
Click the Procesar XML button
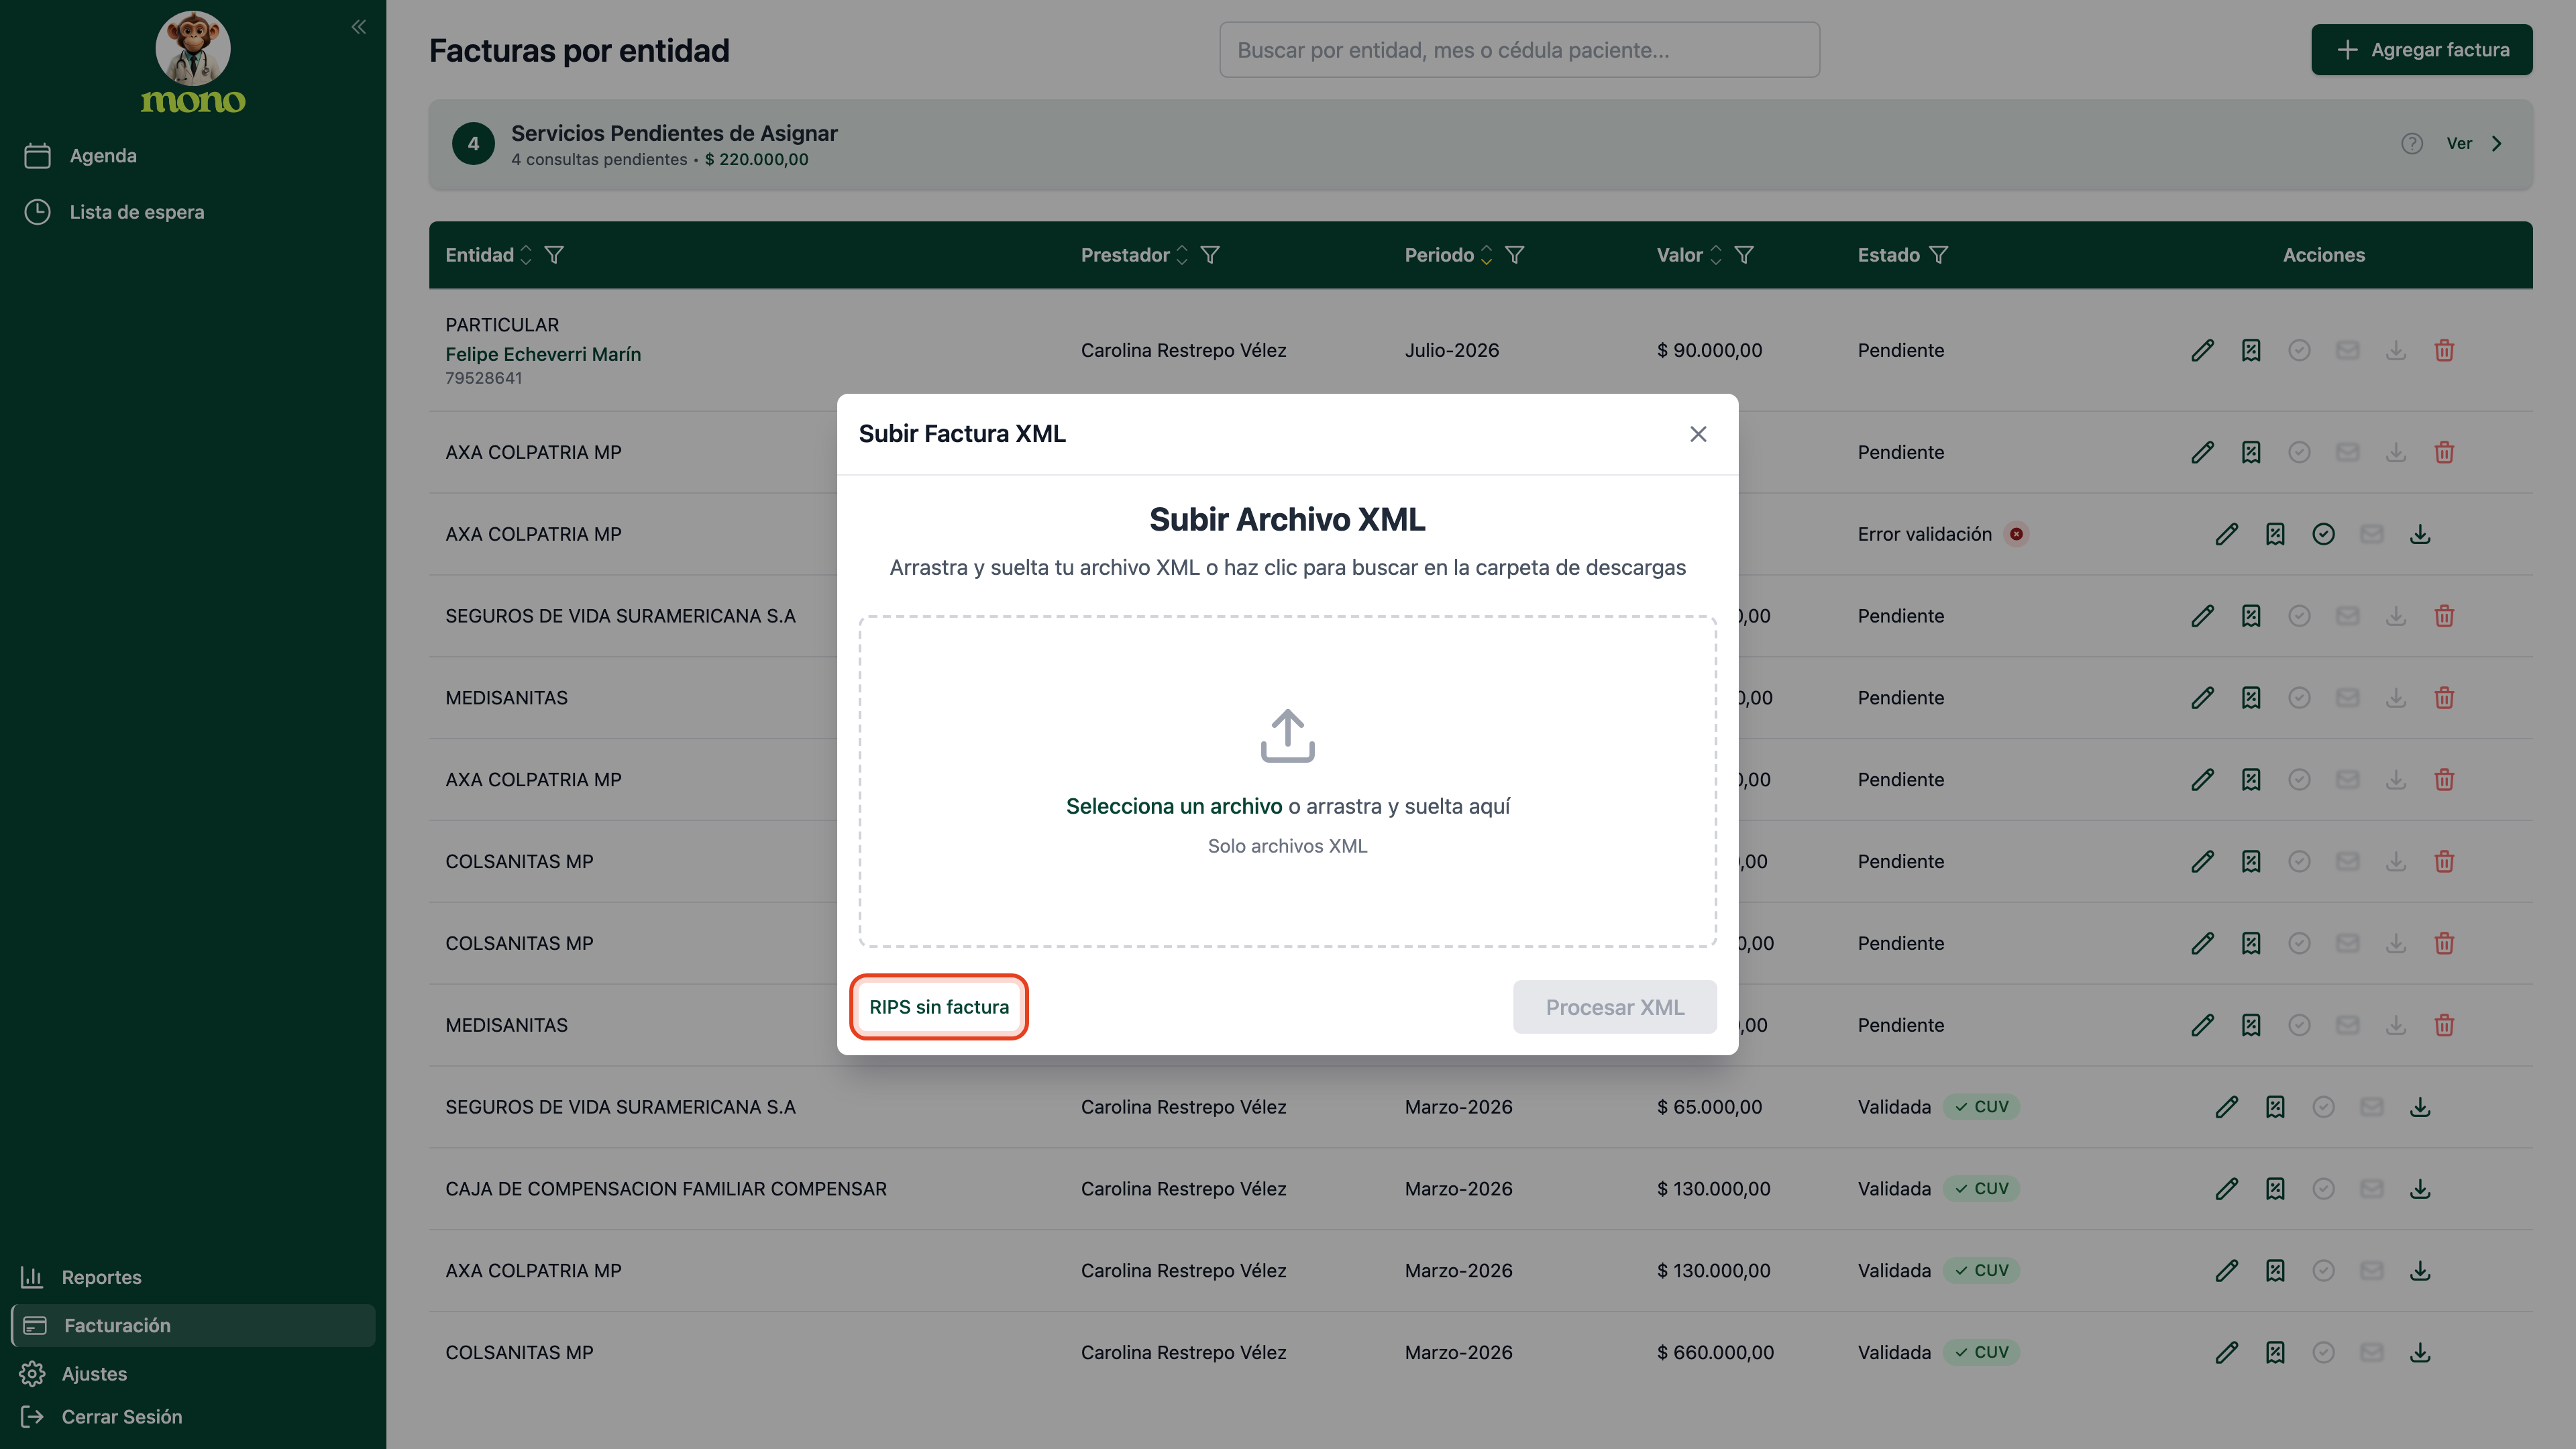pos(1614,1007)
